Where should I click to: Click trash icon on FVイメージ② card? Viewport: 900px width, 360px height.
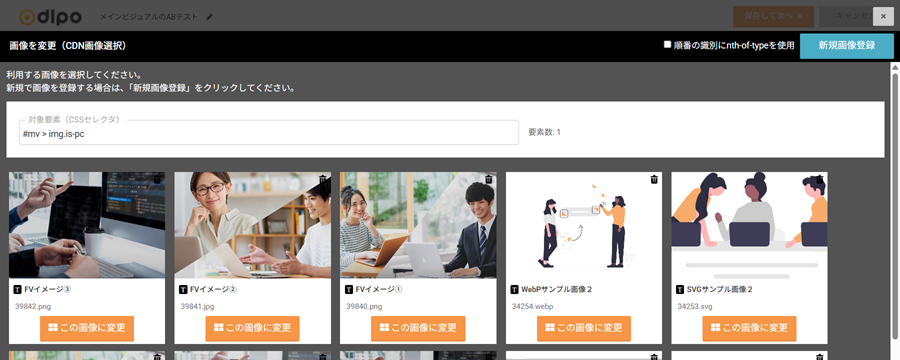coord(323,179)
